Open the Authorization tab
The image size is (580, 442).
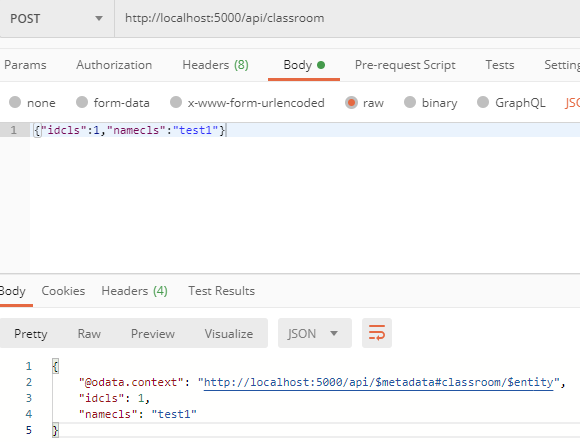pyautogui.click(x=114, y=65)
